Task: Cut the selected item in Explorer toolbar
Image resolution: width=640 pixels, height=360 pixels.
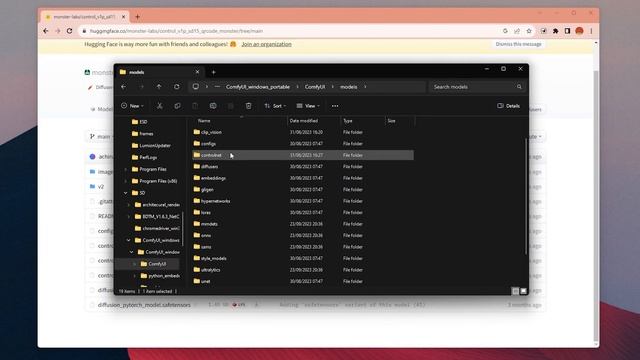Action: click(x=160, y=106)
